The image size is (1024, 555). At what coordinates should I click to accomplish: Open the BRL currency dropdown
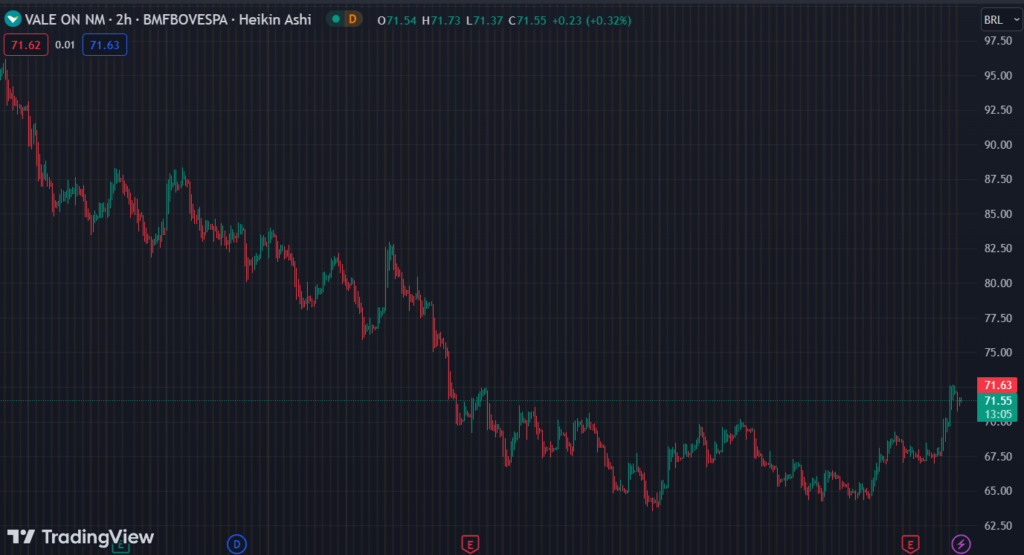tap(1000, 20)
